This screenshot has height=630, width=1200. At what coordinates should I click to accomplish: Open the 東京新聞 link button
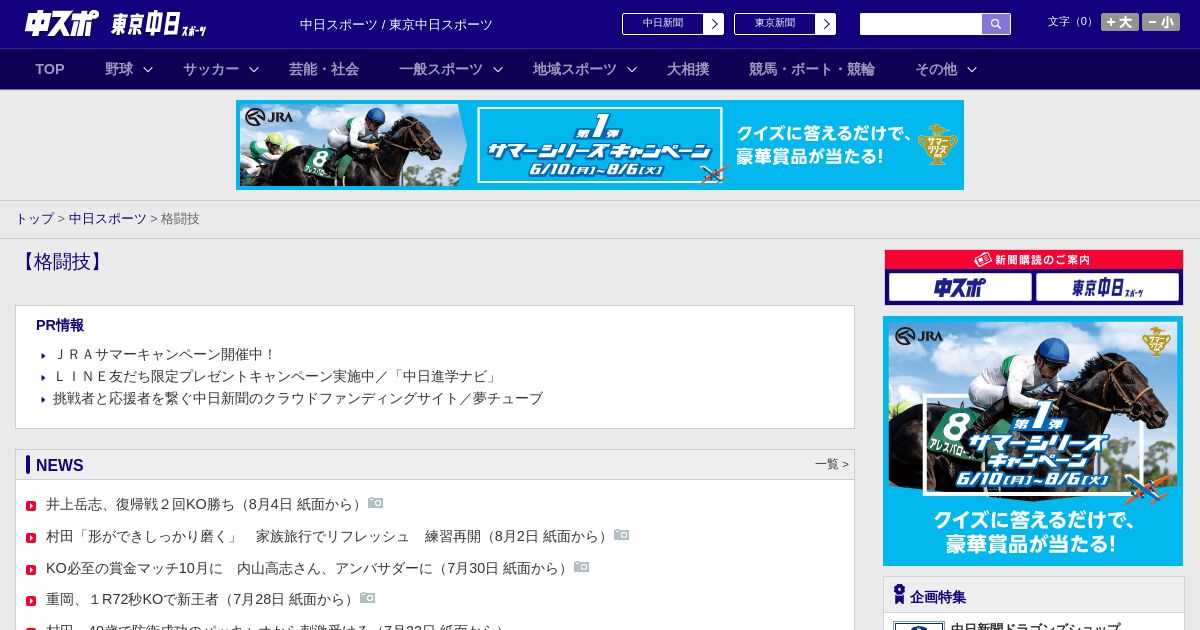(x=785, y=24)
